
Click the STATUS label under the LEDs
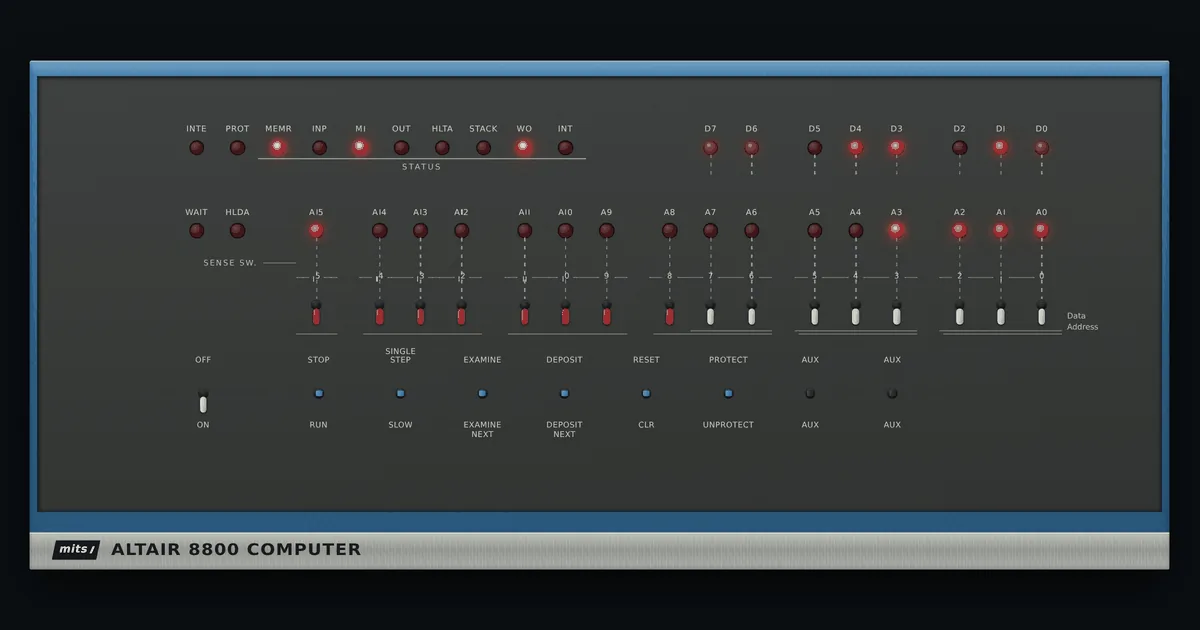coord(421,167)
